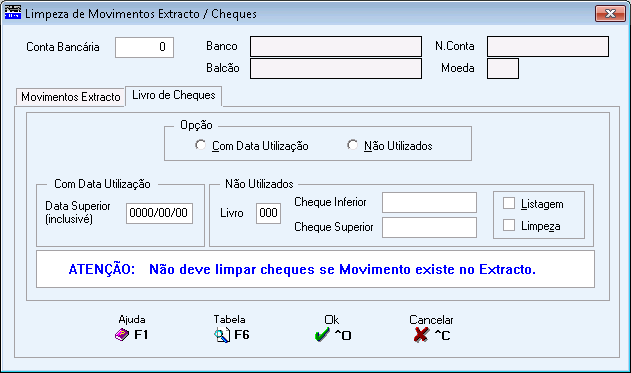The width and height of the screenshot is (631, 373).
Task: Select the Com Data Utilização radio option
Action: coord(200,145)
